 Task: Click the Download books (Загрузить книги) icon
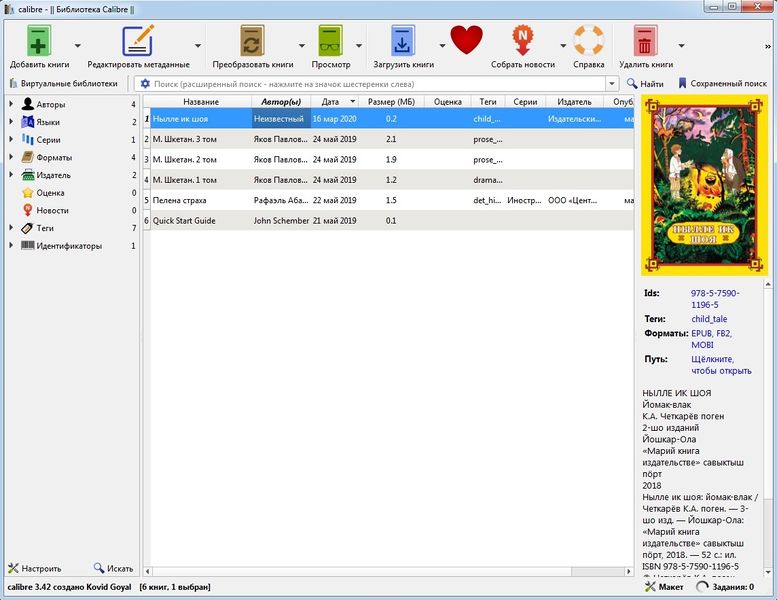[403, 41]
